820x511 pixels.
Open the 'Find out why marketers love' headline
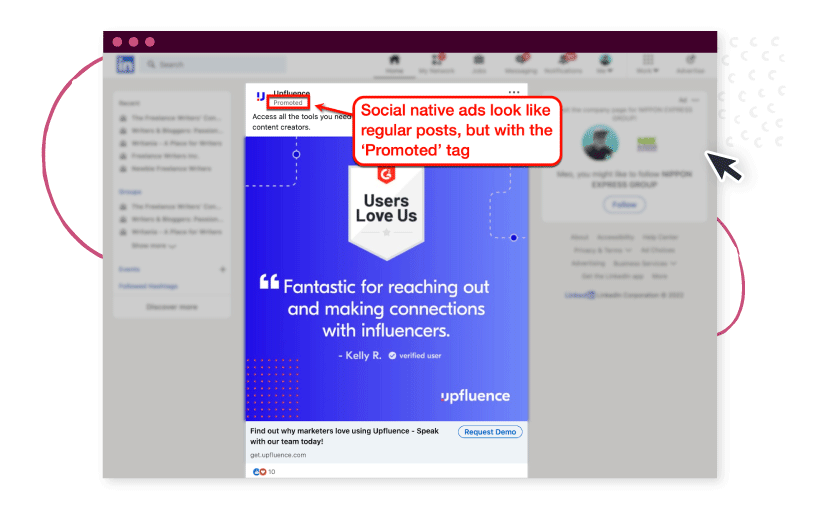pos(344,436)
